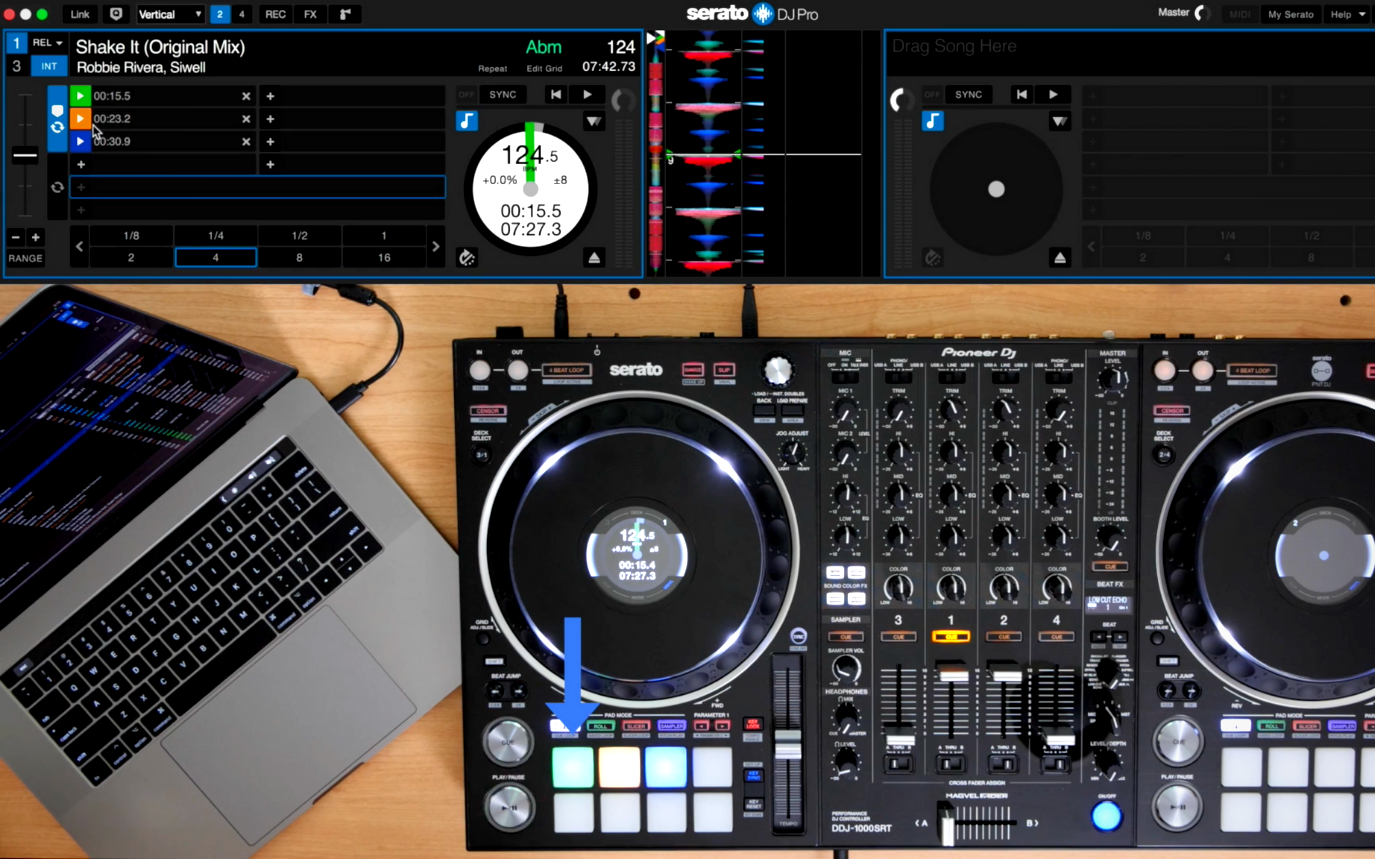
Task: Expand the REL mode dropdown
Action: [x=47, y=43]
